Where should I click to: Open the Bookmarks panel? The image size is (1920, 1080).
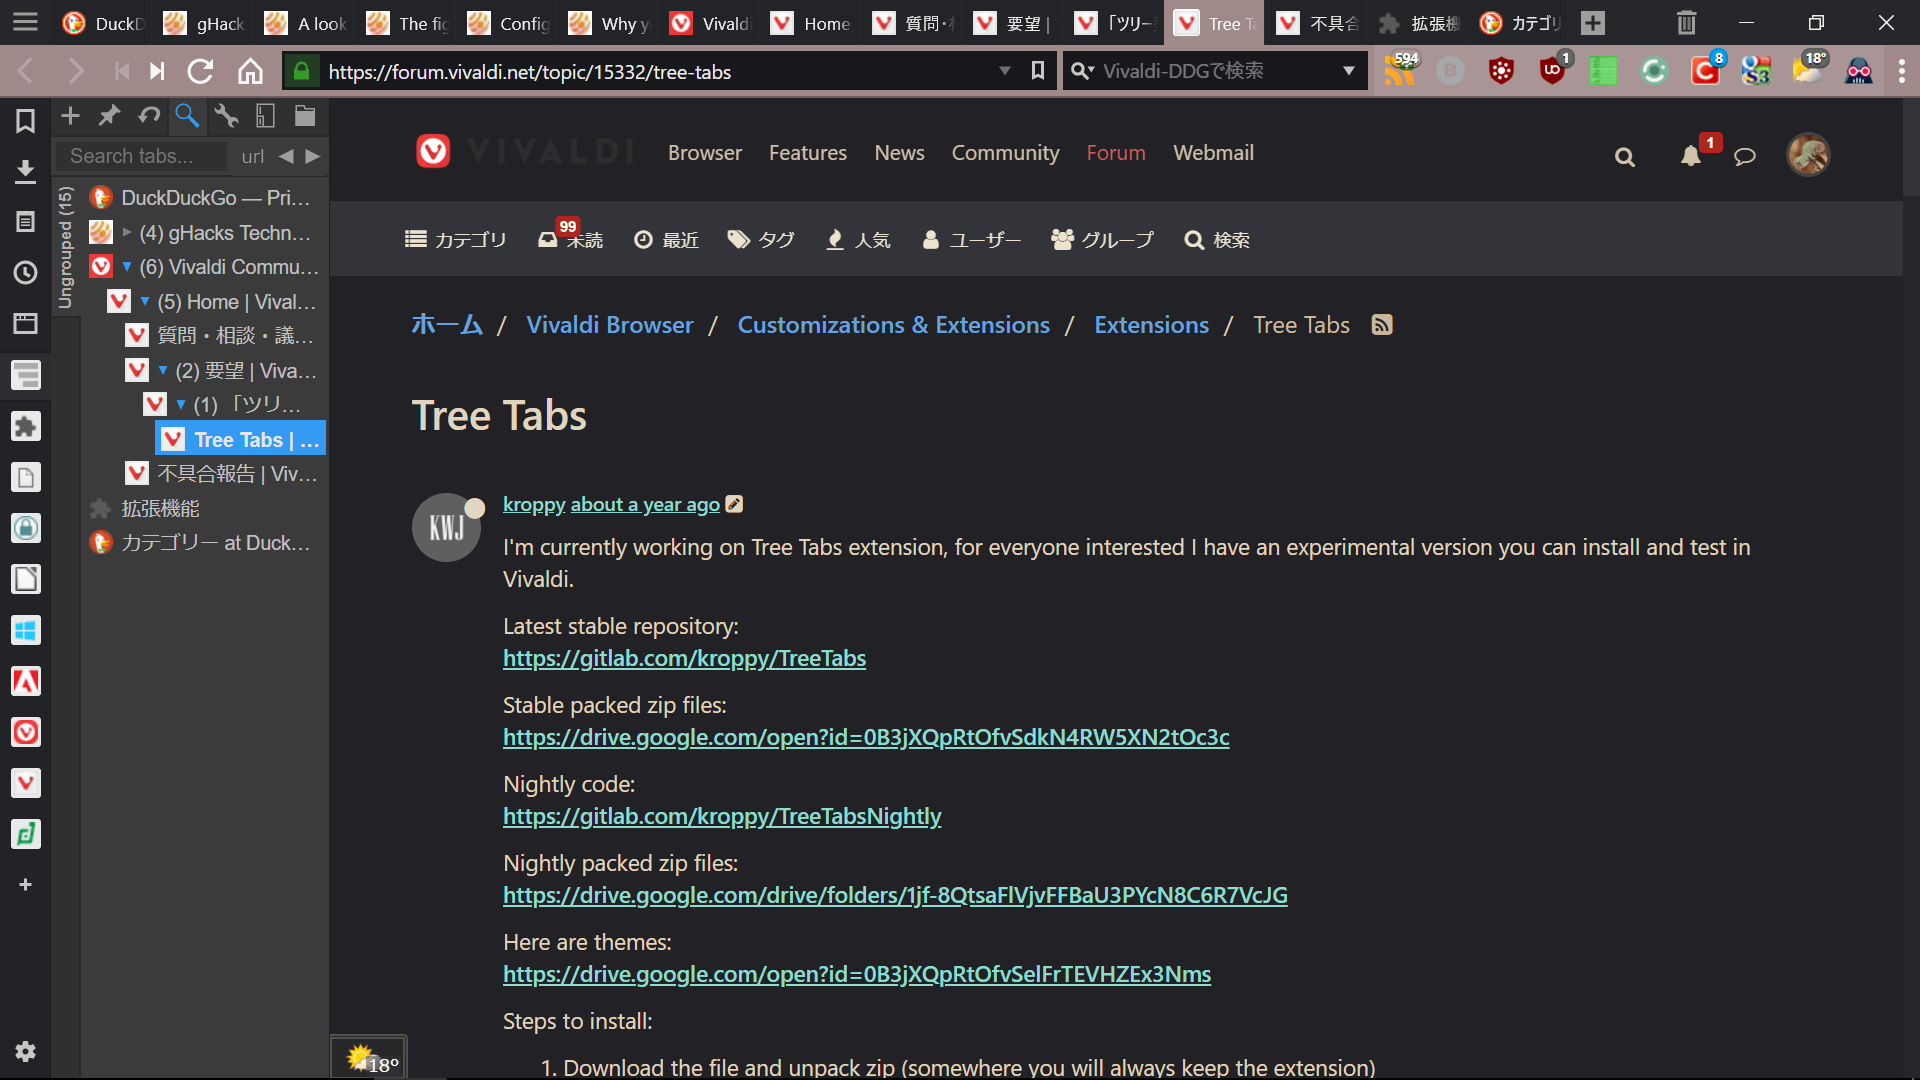25,121
